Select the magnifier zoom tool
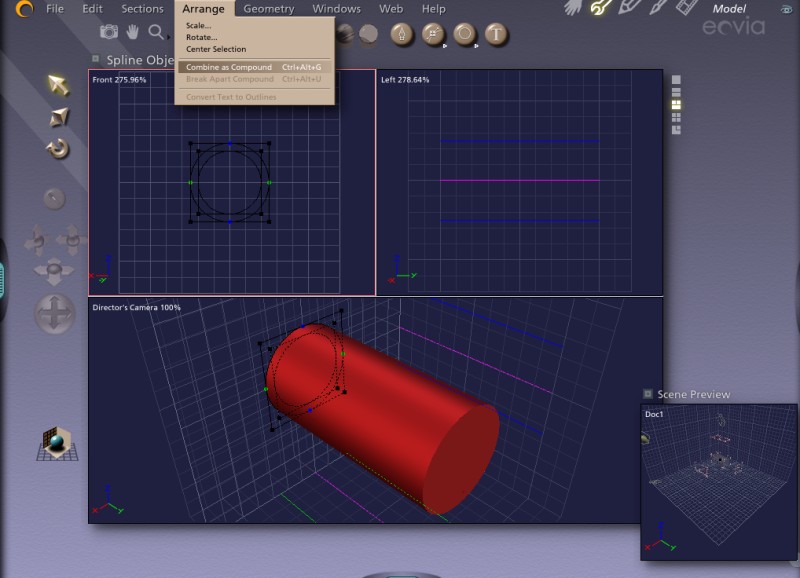The height and width of the screenshot is (578, 800). coord(156,33)
